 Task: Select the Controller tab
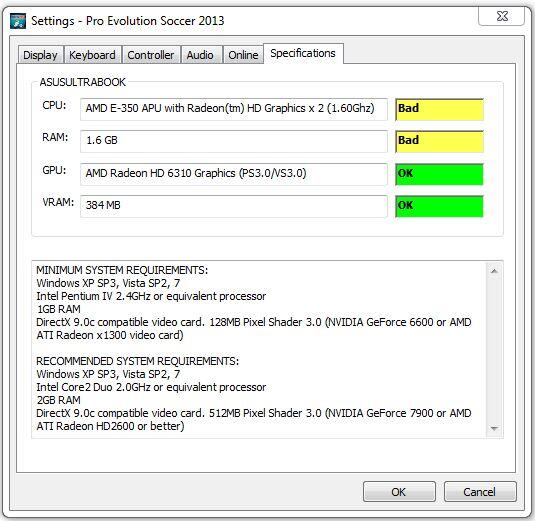tap(151, 55)
